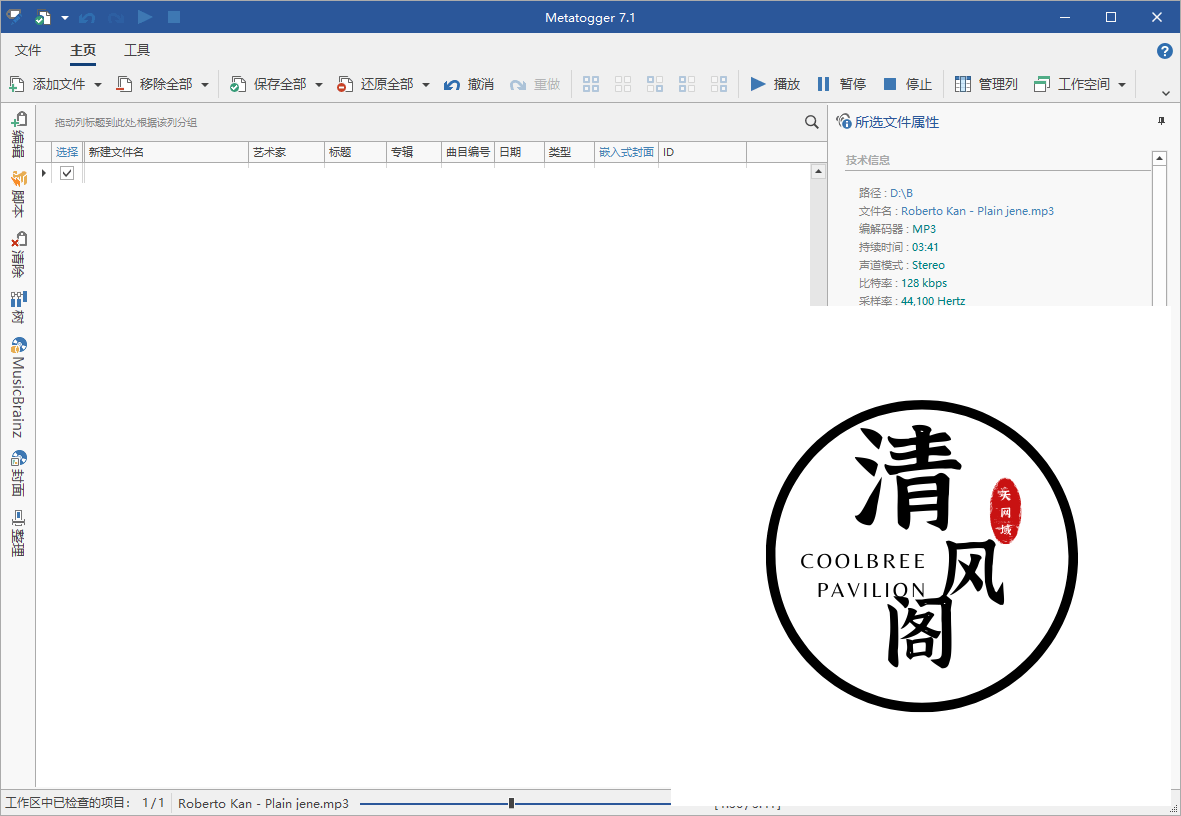The height and width of the screenshot is (816, 1181).
Task: Click the magnifier search icon above grid
Action: click(811, 122)
